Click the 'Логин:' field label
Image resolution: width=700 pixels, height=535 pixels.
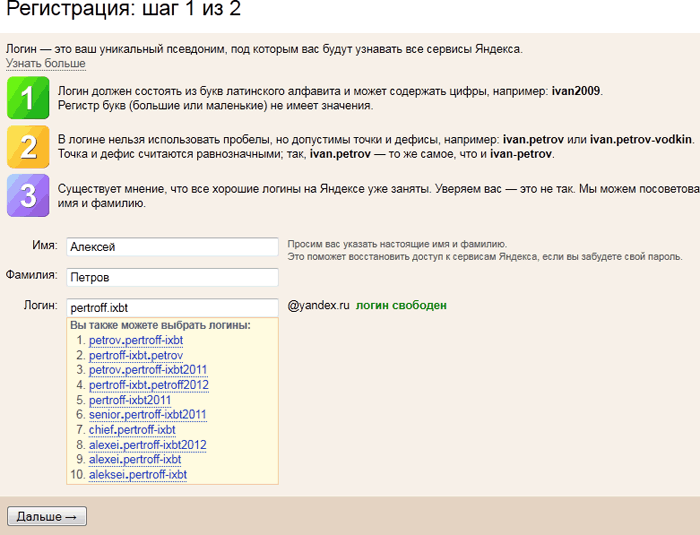coord(41,305)
